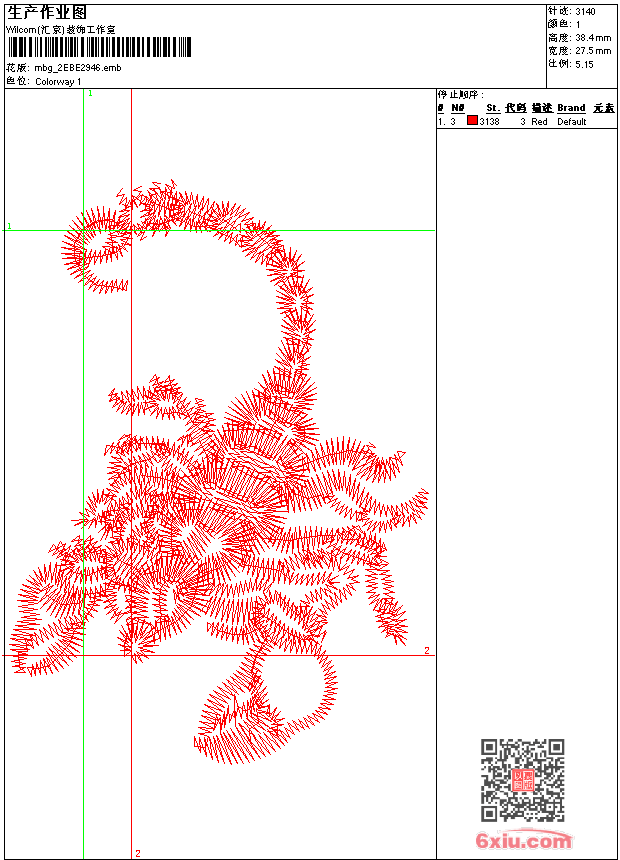Click the QR code image

(x=523, y=779)
